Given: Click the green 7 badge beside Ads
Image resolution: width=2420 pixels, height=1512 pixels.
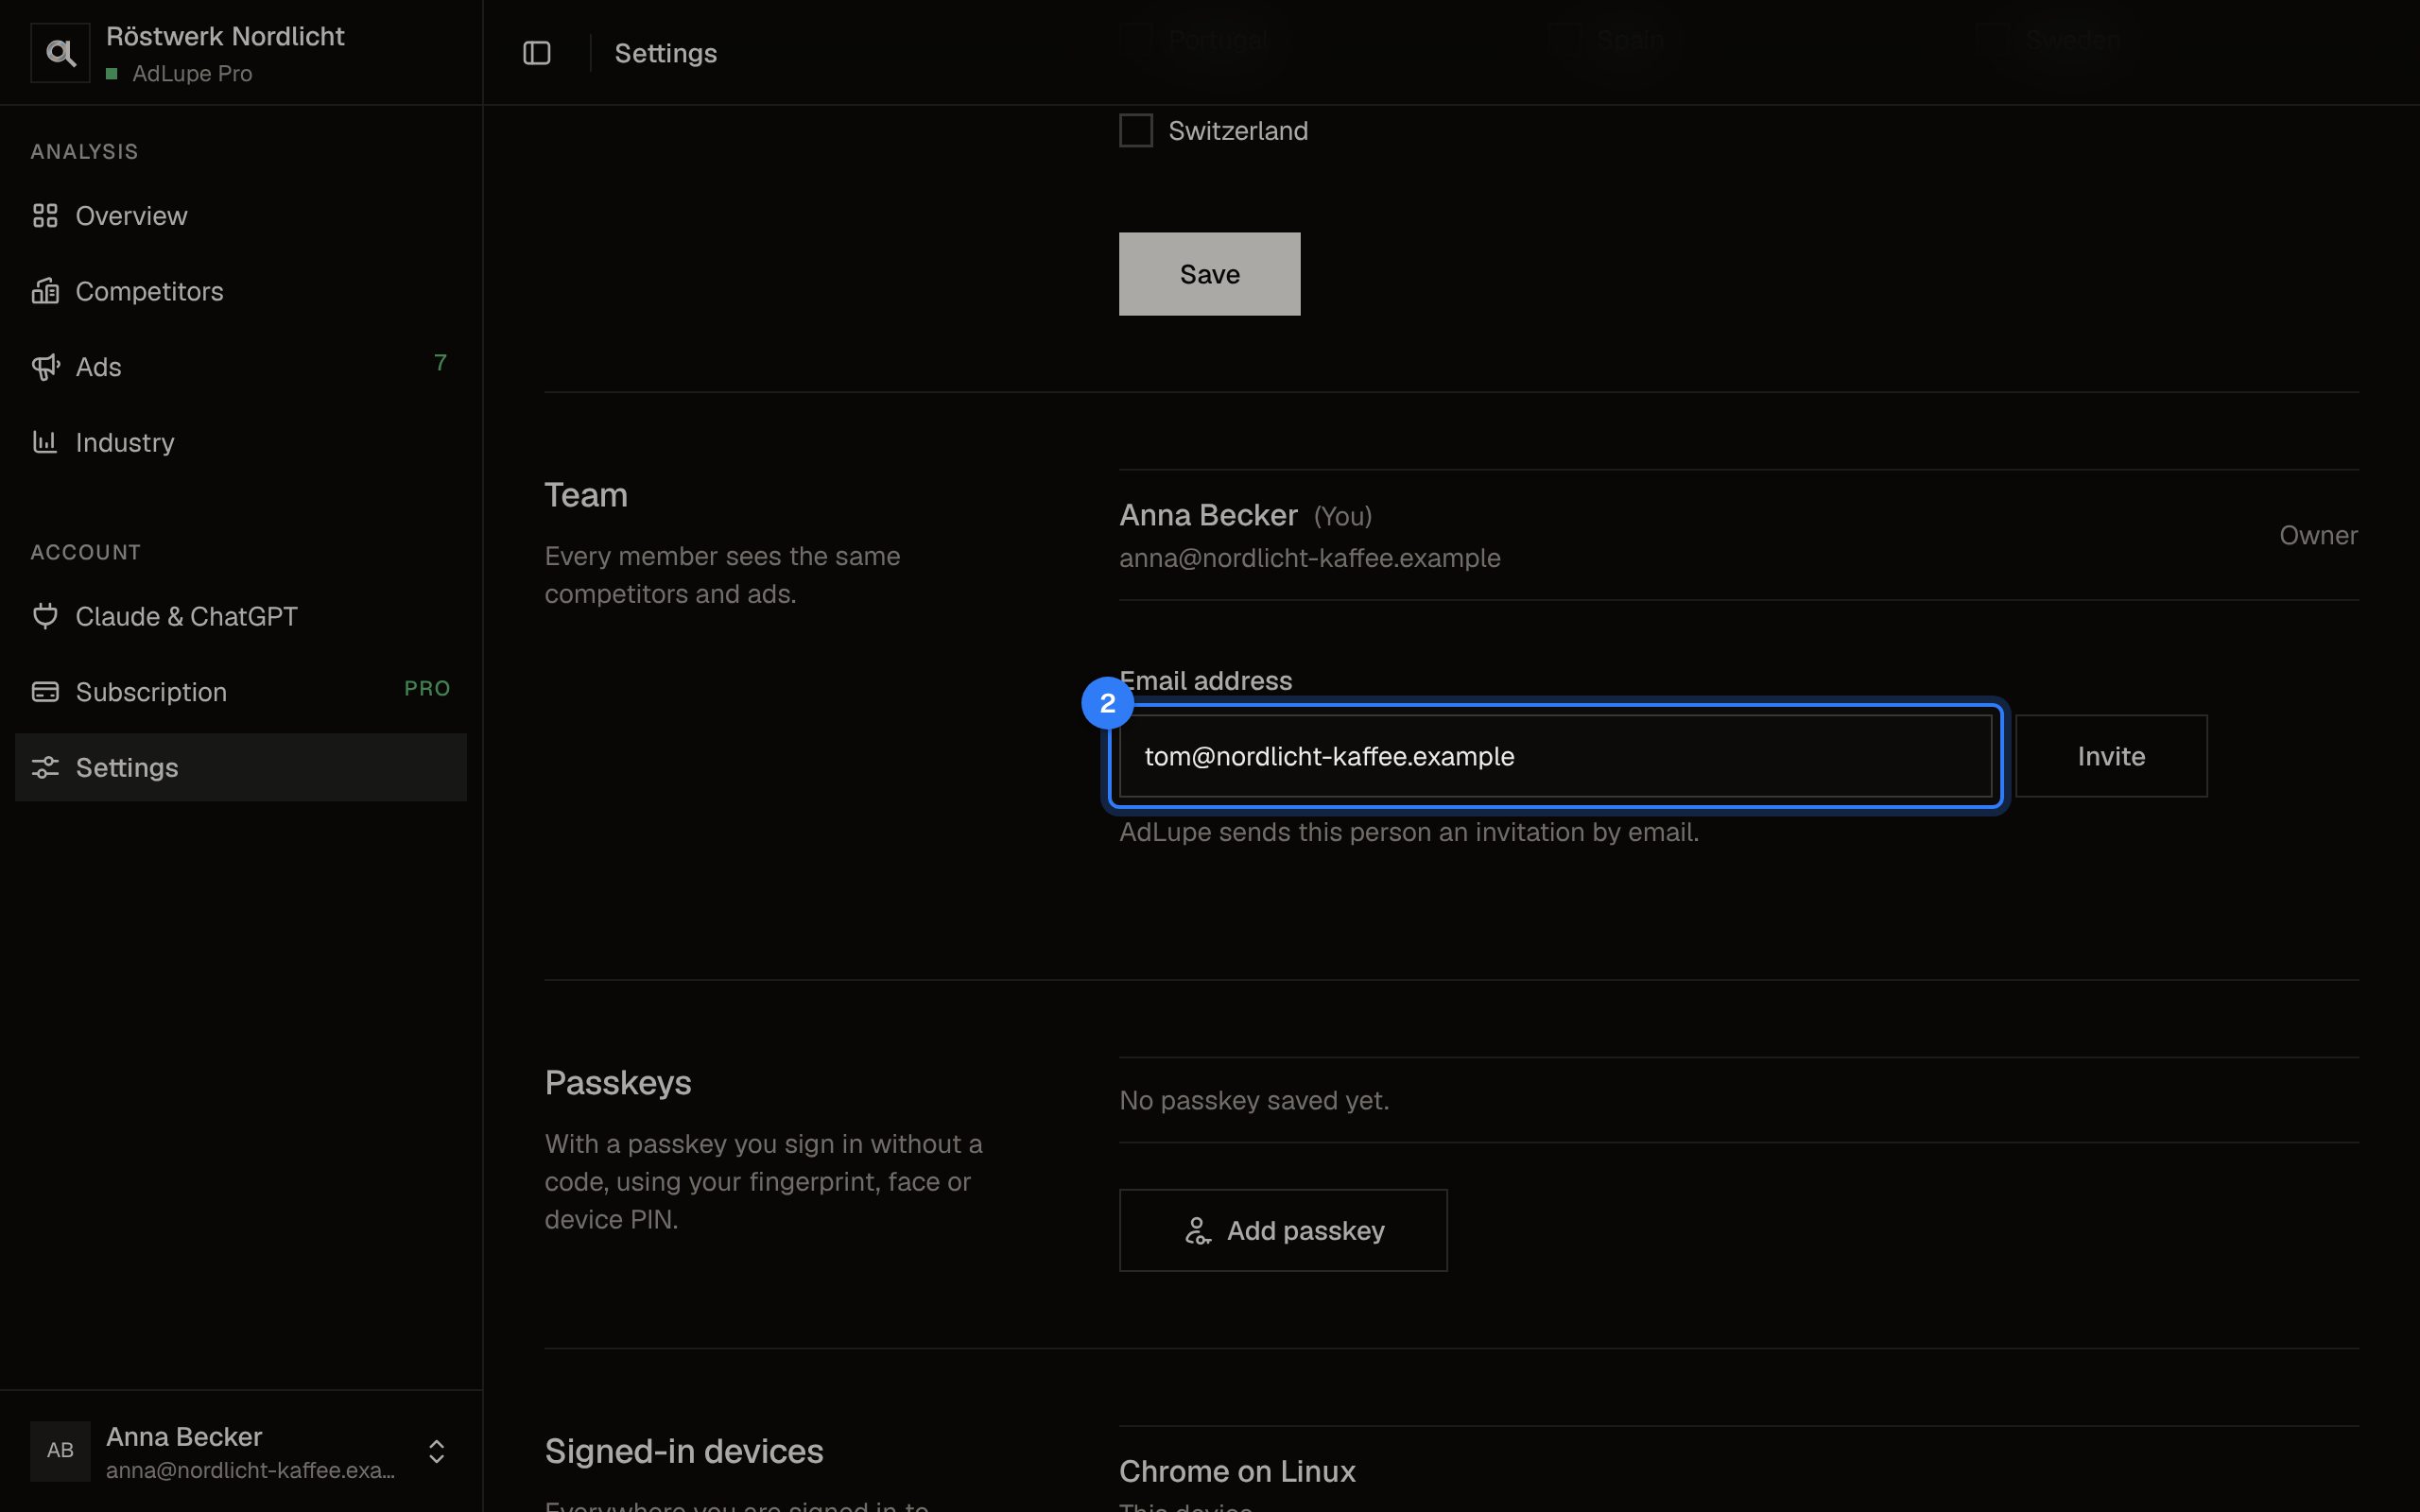Looking at the screenshot, I should click(440, 363).
